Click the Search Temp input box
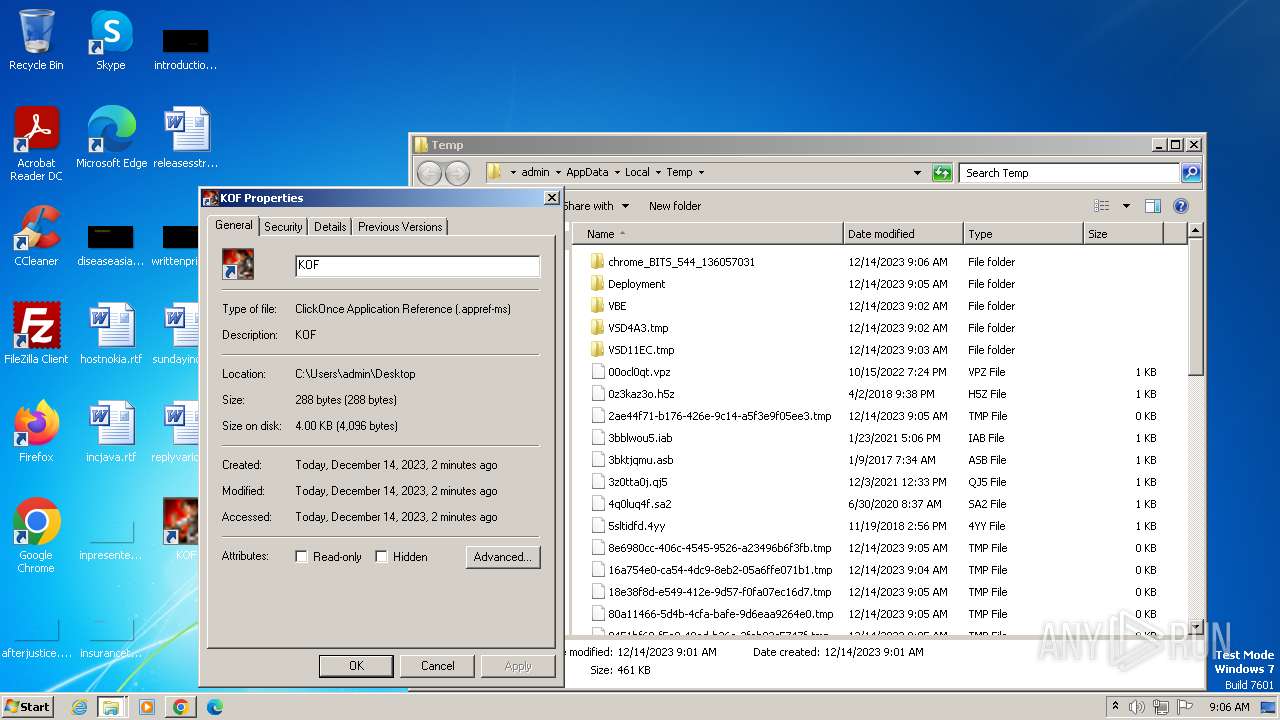 click(1069, 173)
